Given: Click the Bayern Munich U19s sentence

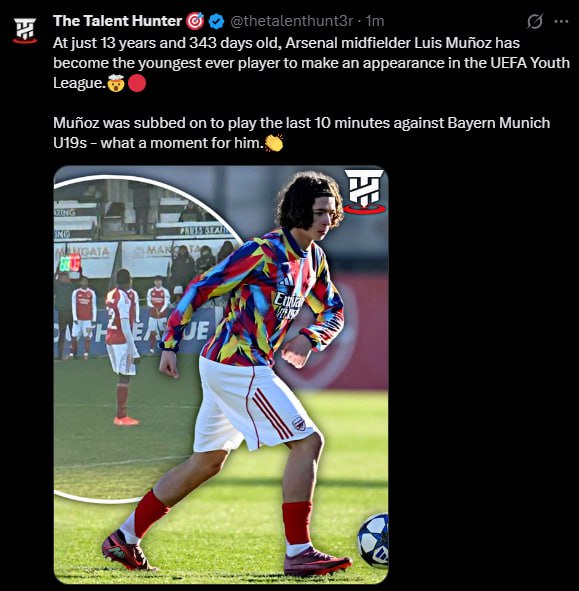Looking at the screenshot, I should [302, 133].
